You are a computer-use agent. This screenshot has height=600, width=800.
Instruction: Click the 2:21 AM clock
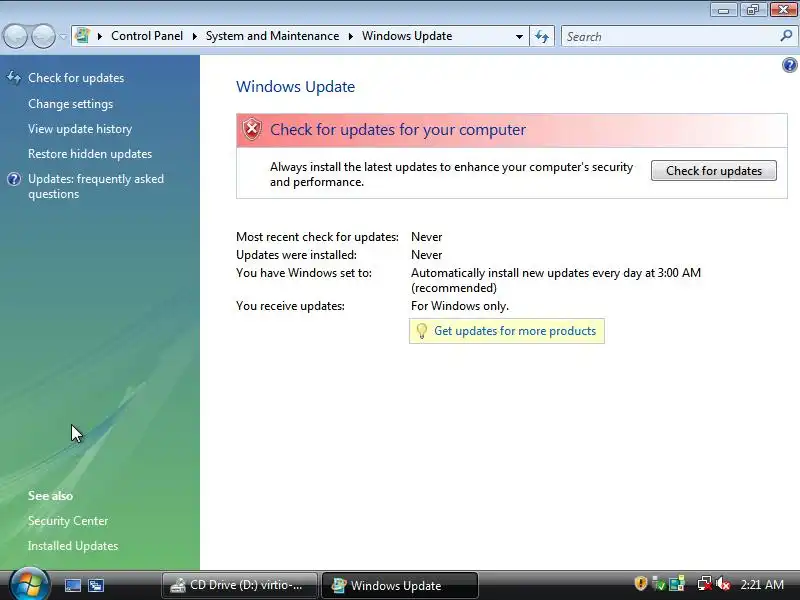point(762,585)
